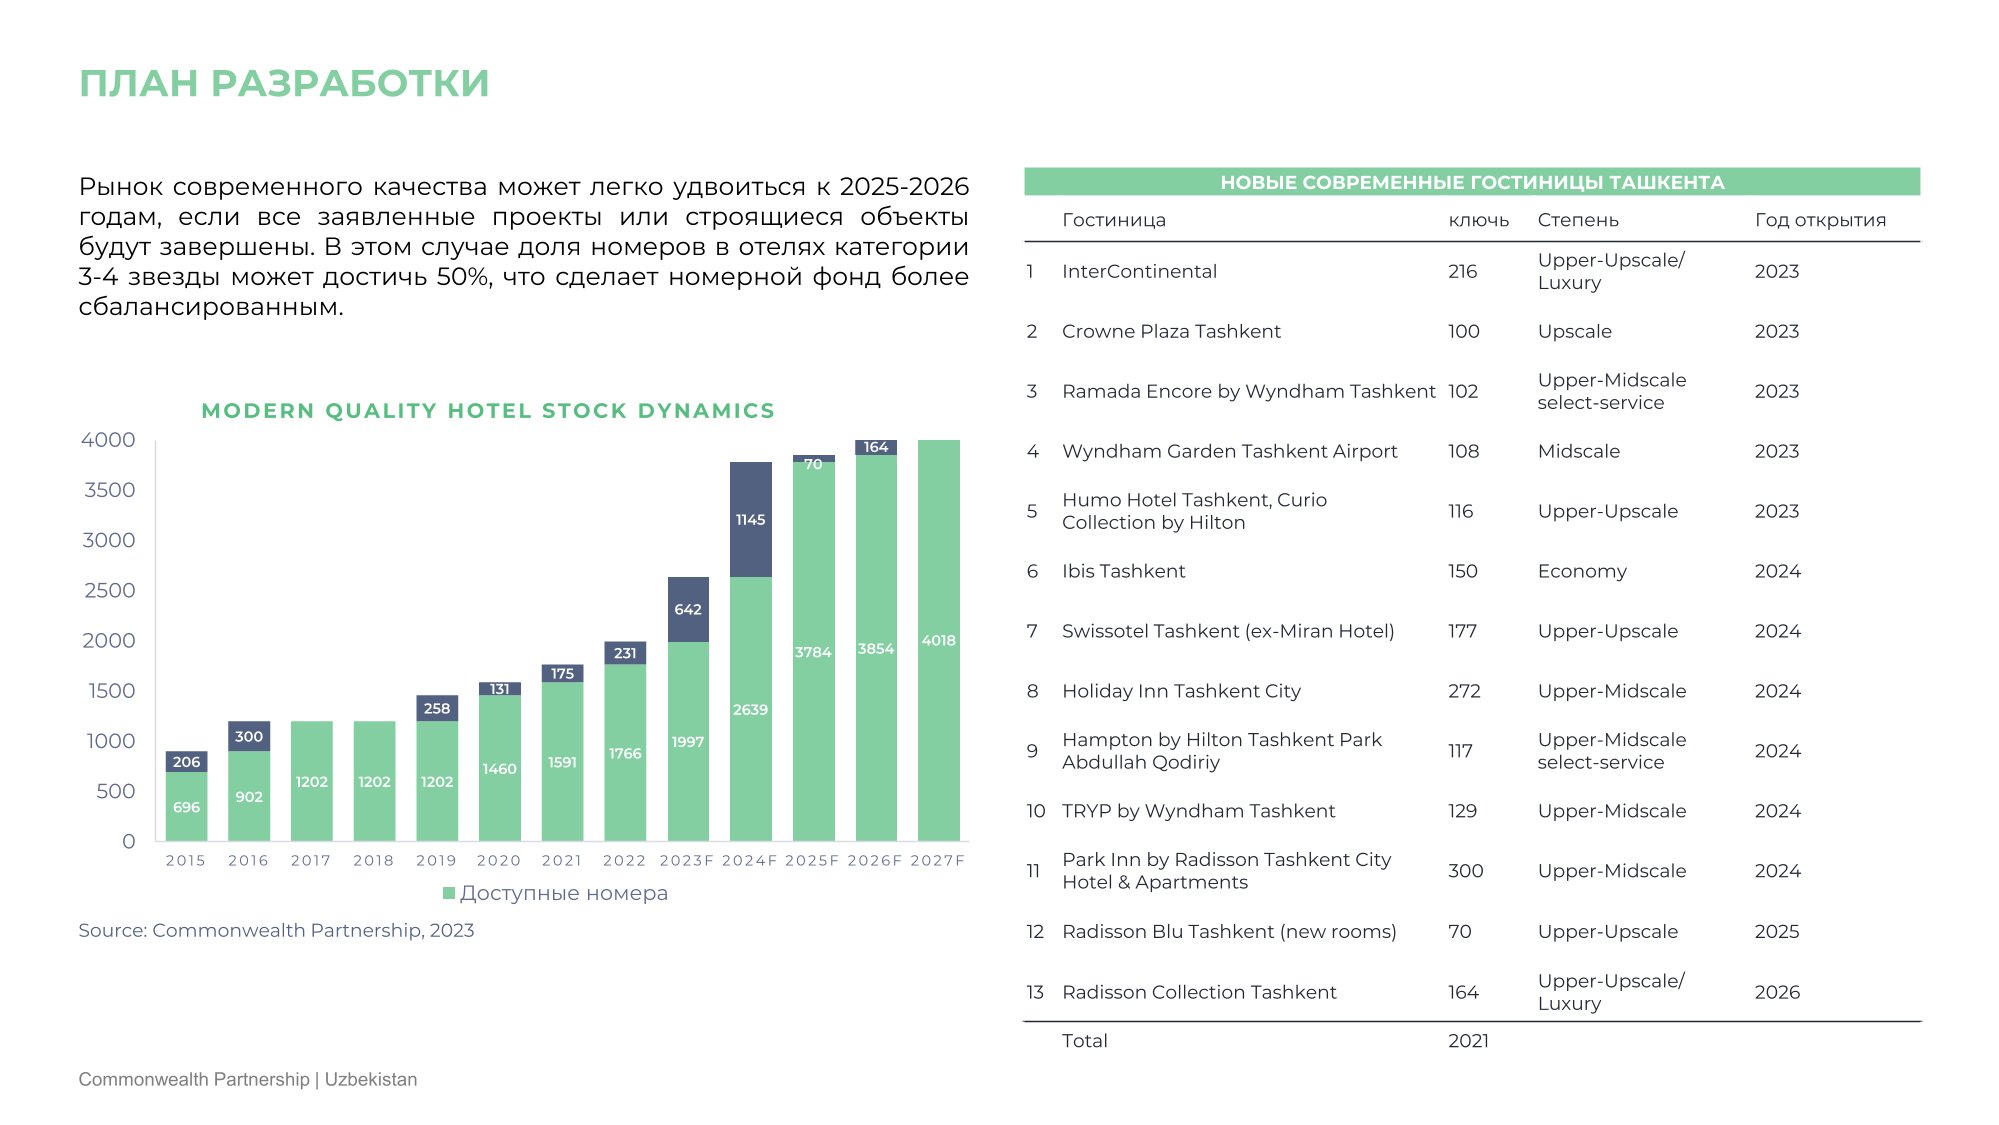Click the 2639 green bar segment
1999x1125 pixels.
[x=750, y=709]
